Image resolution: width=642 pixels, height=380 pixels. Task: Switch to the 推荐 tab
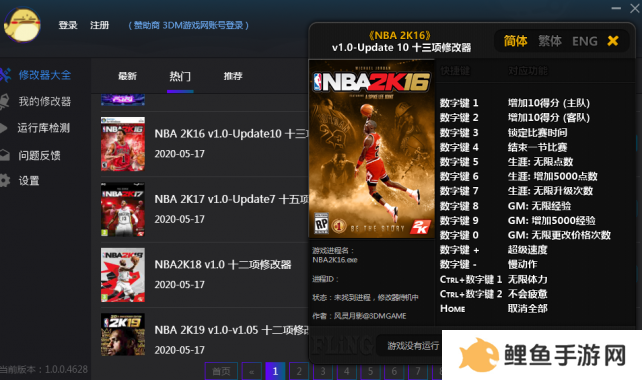233,76
